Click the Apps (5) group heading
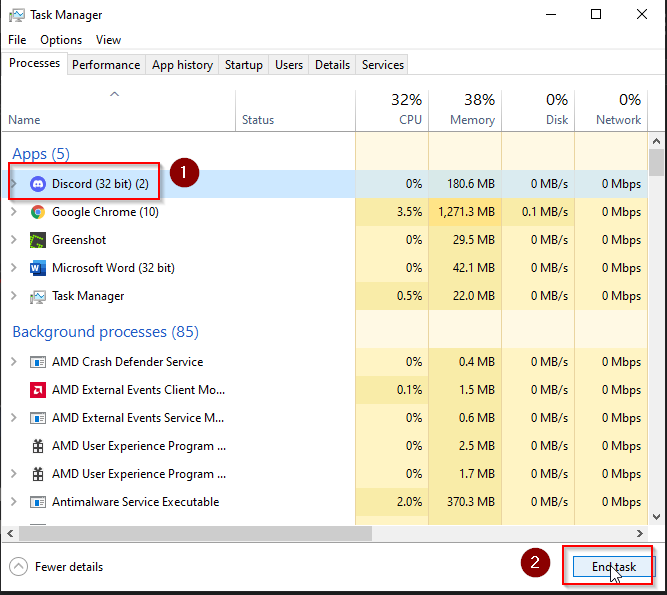Image resolution: width=667 pixels, height=595 pixels. point(41,154)
